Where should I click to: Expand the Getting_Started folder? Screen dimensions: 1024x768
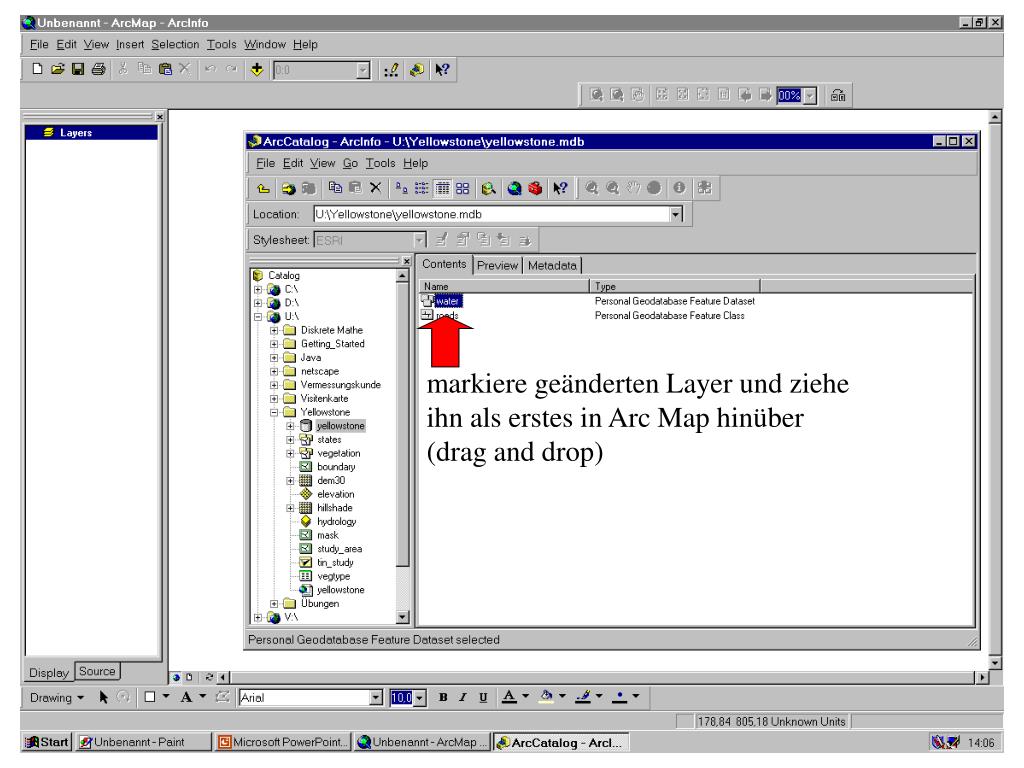[274, 344]
